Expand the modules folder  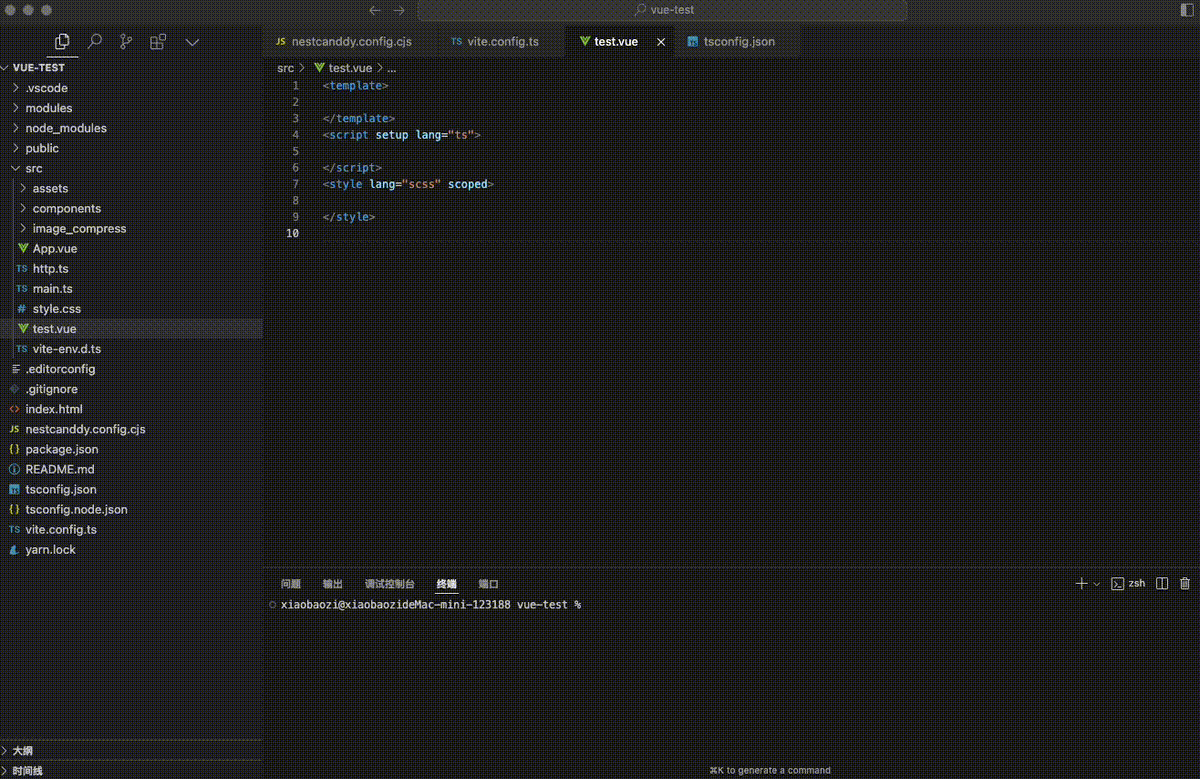click(131, 108)
